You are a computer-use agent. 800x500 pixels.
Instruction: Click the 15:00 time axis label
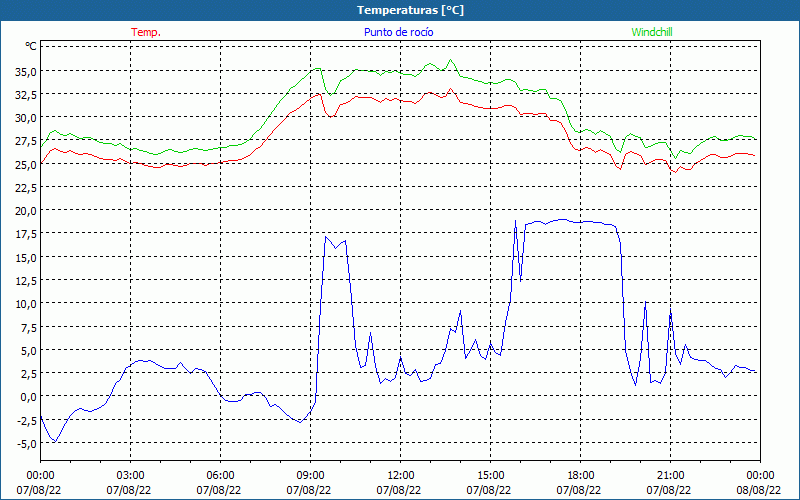490,476
